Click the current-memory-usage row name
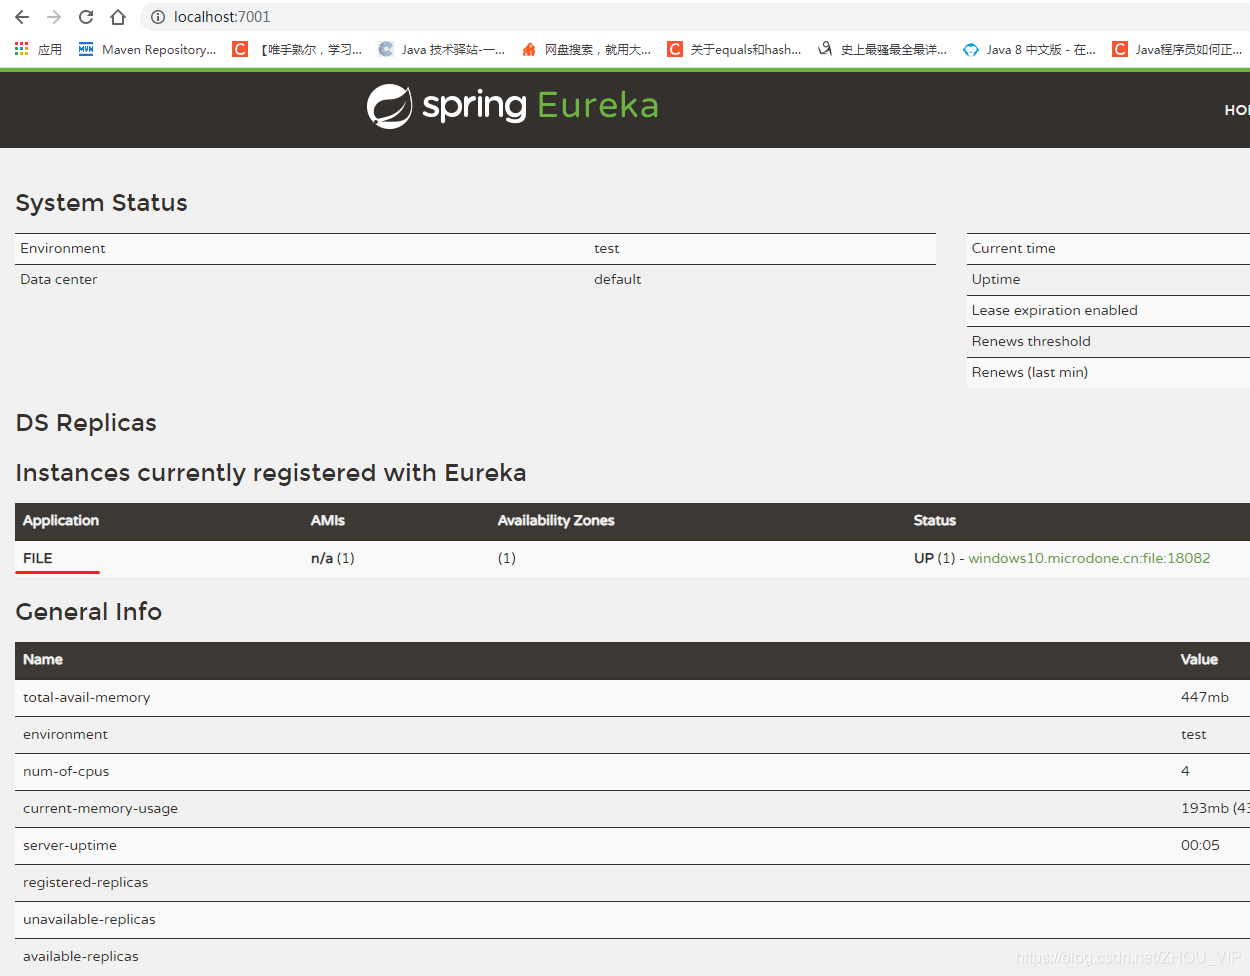 tap(100, 808)
